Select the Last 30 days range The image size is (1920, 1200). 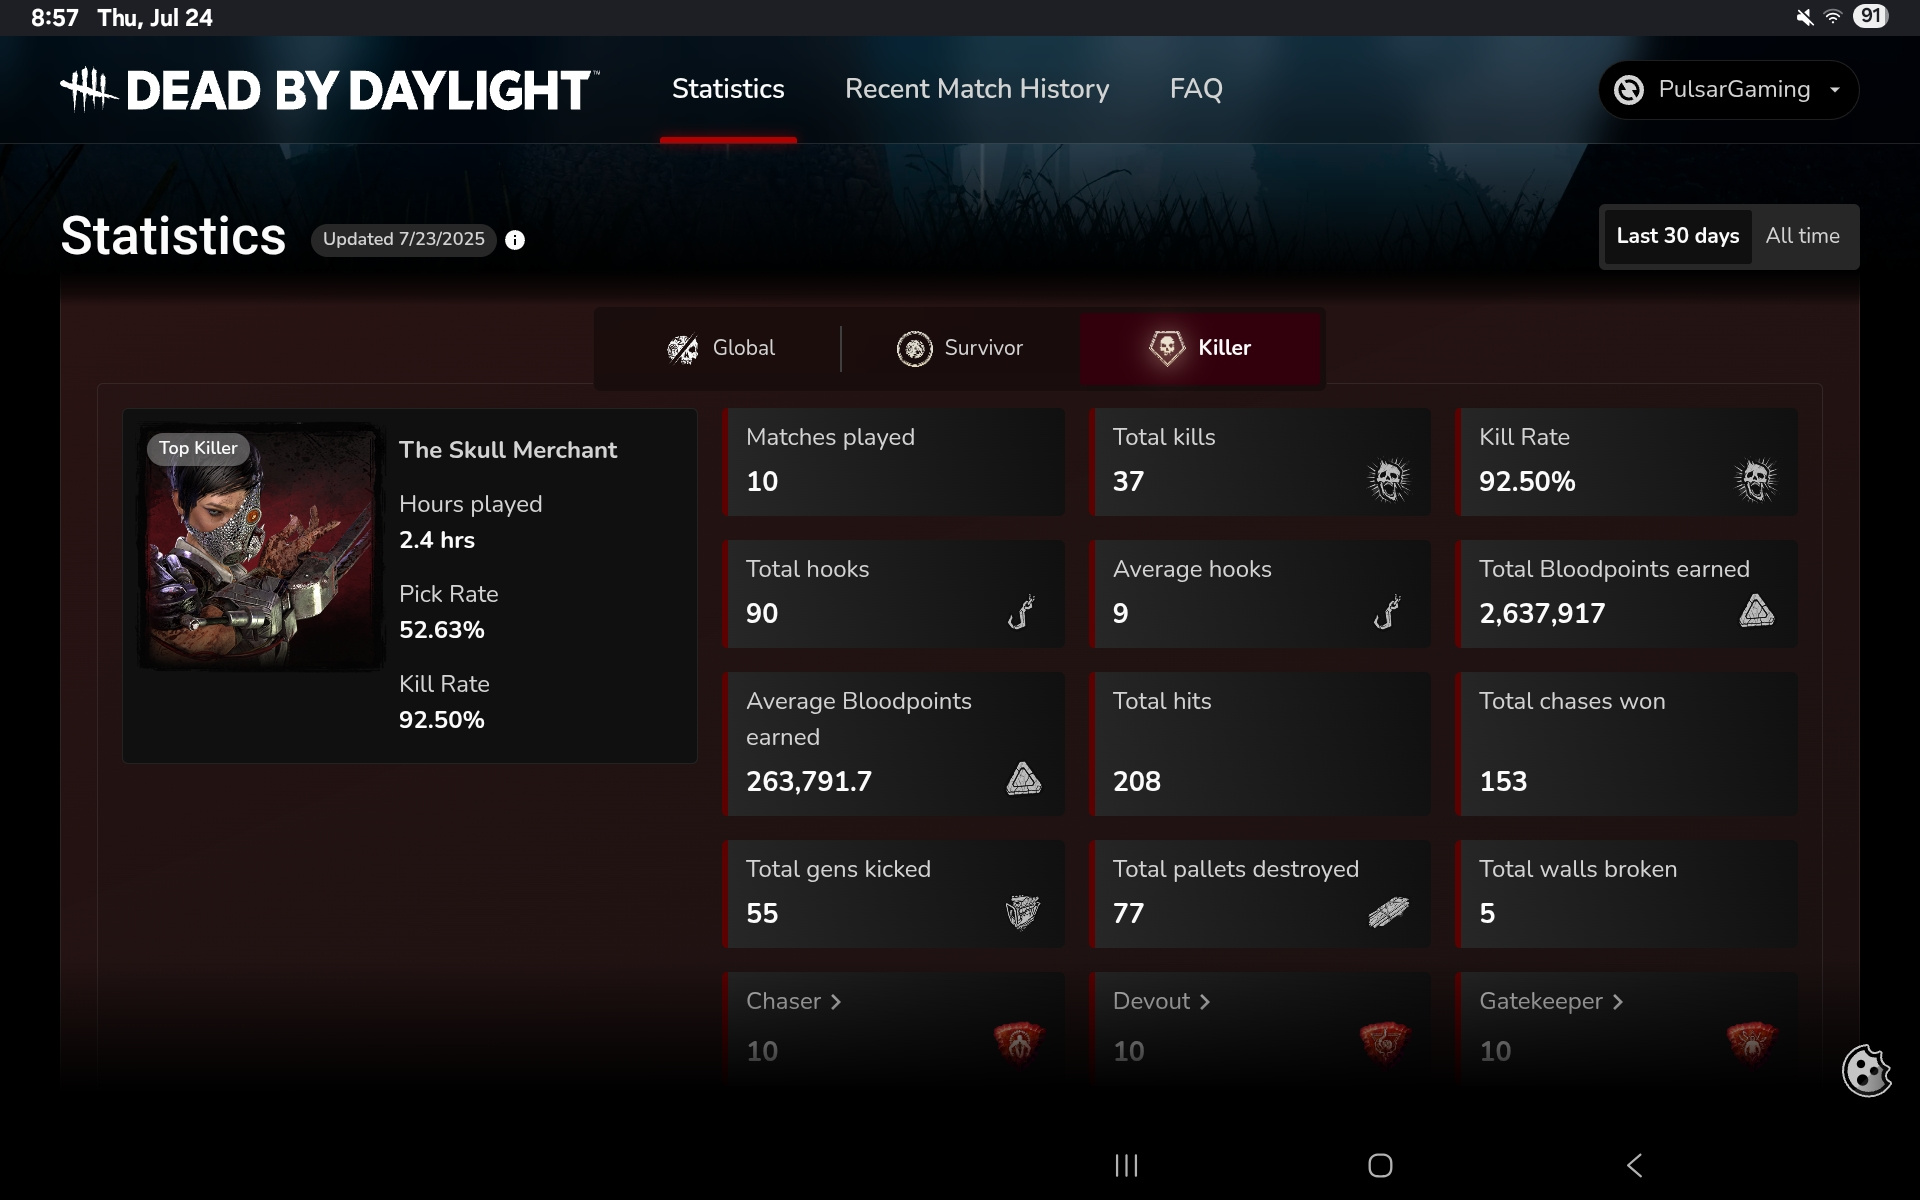tap(1677, 236)
